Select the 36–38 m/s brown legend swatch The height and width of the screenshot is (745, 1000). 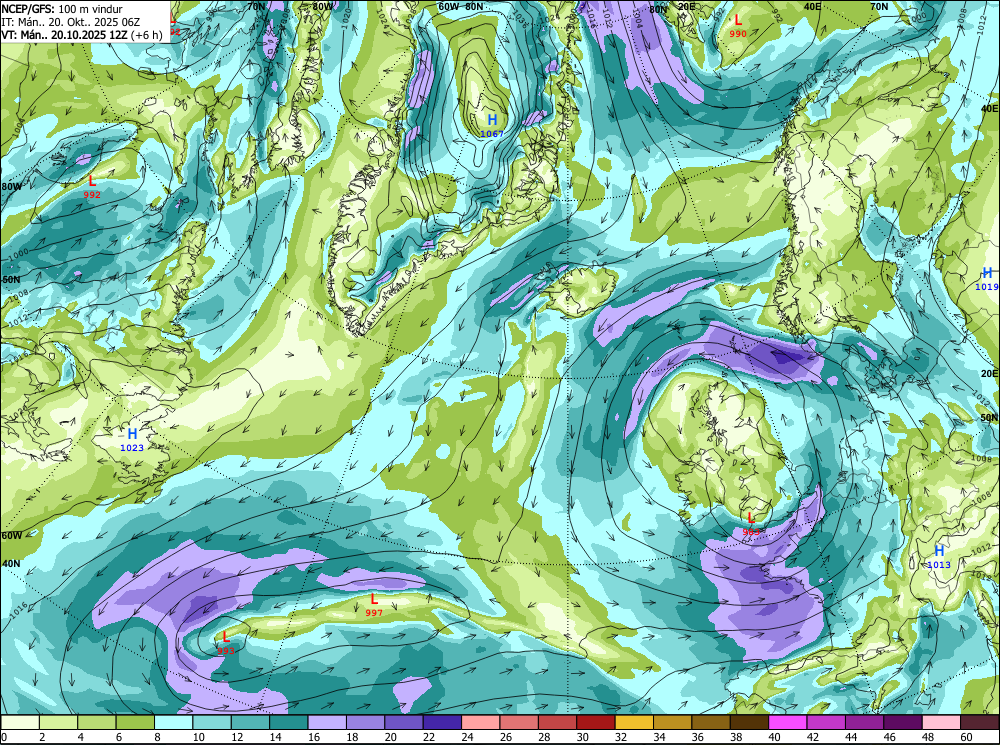710,722
